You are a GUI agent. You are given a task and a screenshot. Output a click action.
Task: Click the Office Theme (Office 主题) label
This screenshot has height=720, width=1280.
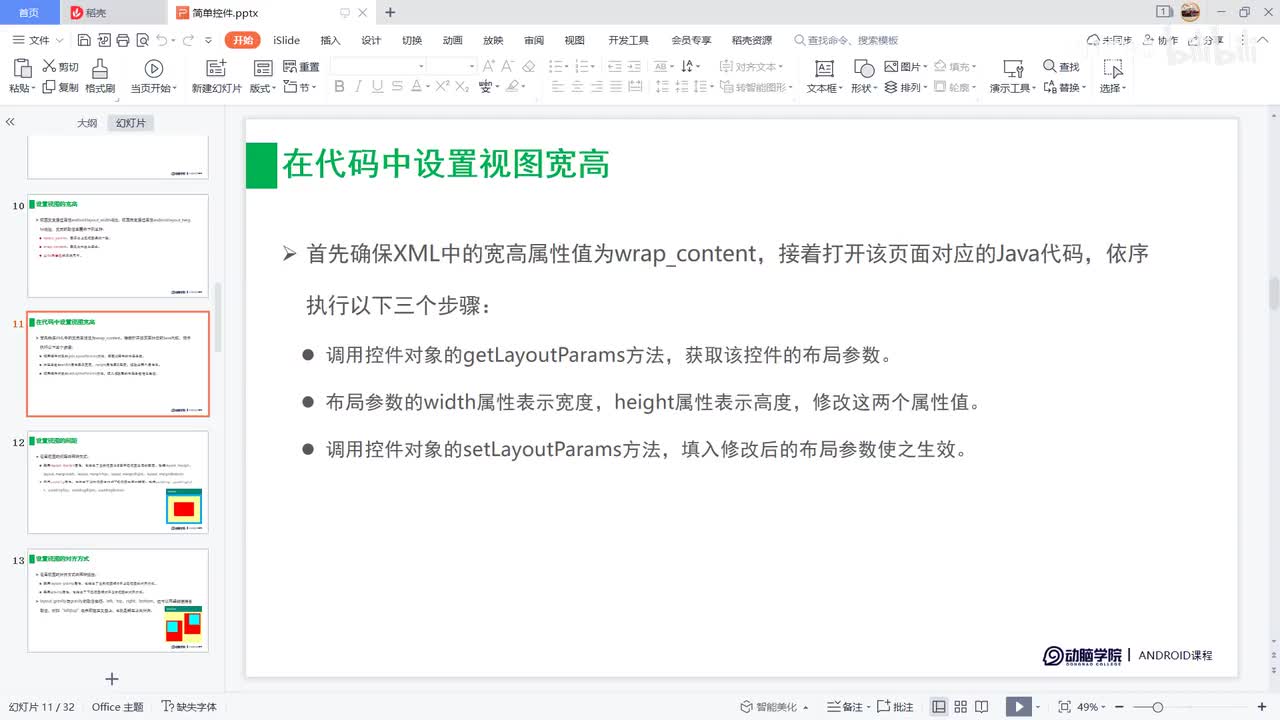[x=118, y=707]
